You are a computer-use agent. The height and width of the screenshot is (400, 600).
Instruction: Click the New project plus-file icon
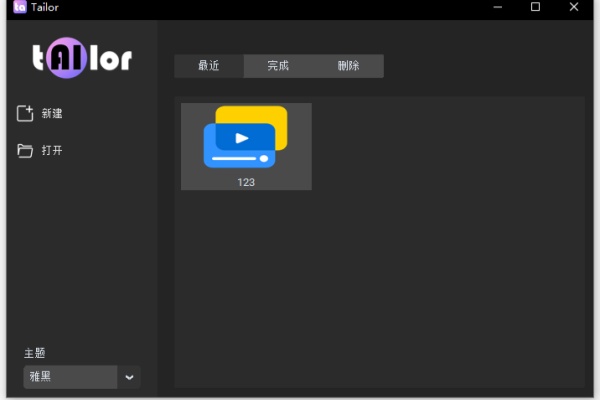coord(25,114)
